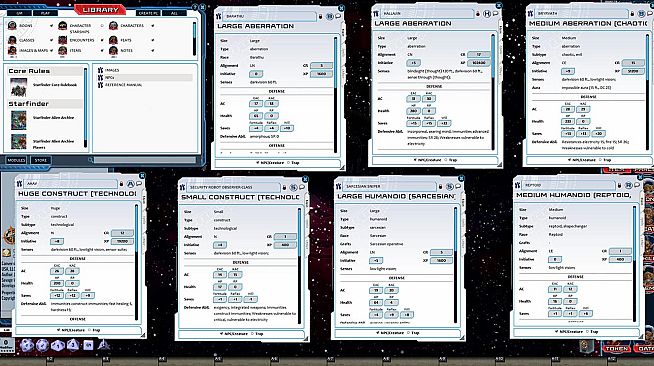Click the MODULES button

pyautogui.click(x=16, y=160)
